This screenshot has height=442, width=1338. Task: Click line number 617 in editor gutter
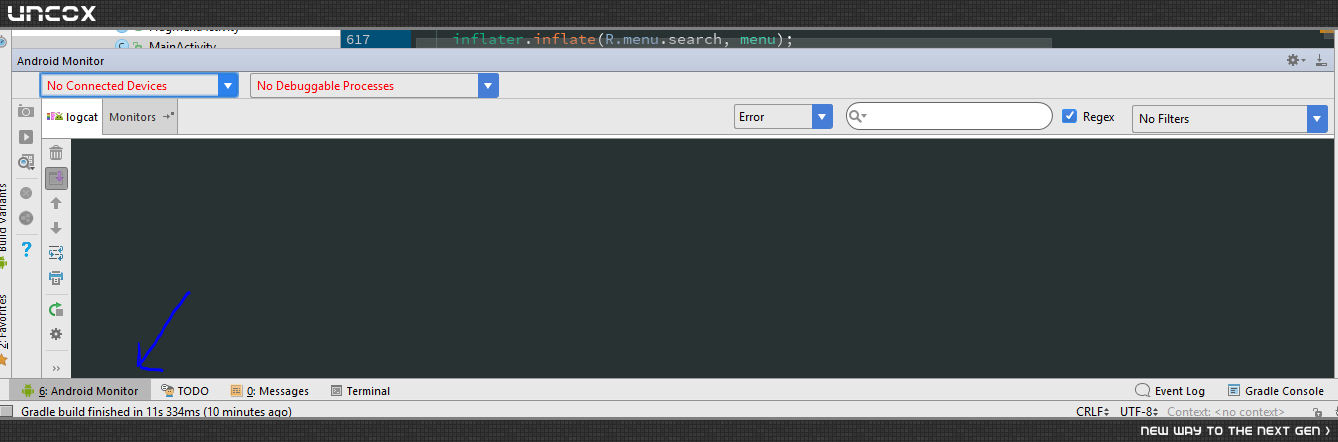[358, 40]
